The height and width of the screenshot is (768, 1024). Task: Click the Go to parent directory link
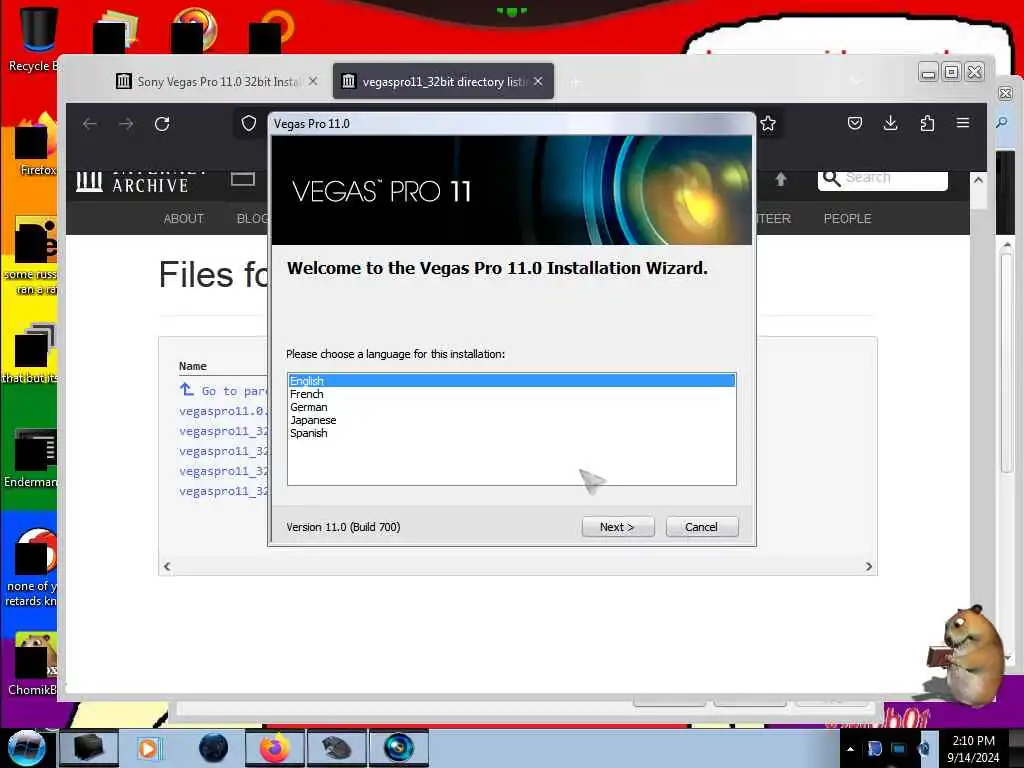pyautogui.click(x=223, y=391)
